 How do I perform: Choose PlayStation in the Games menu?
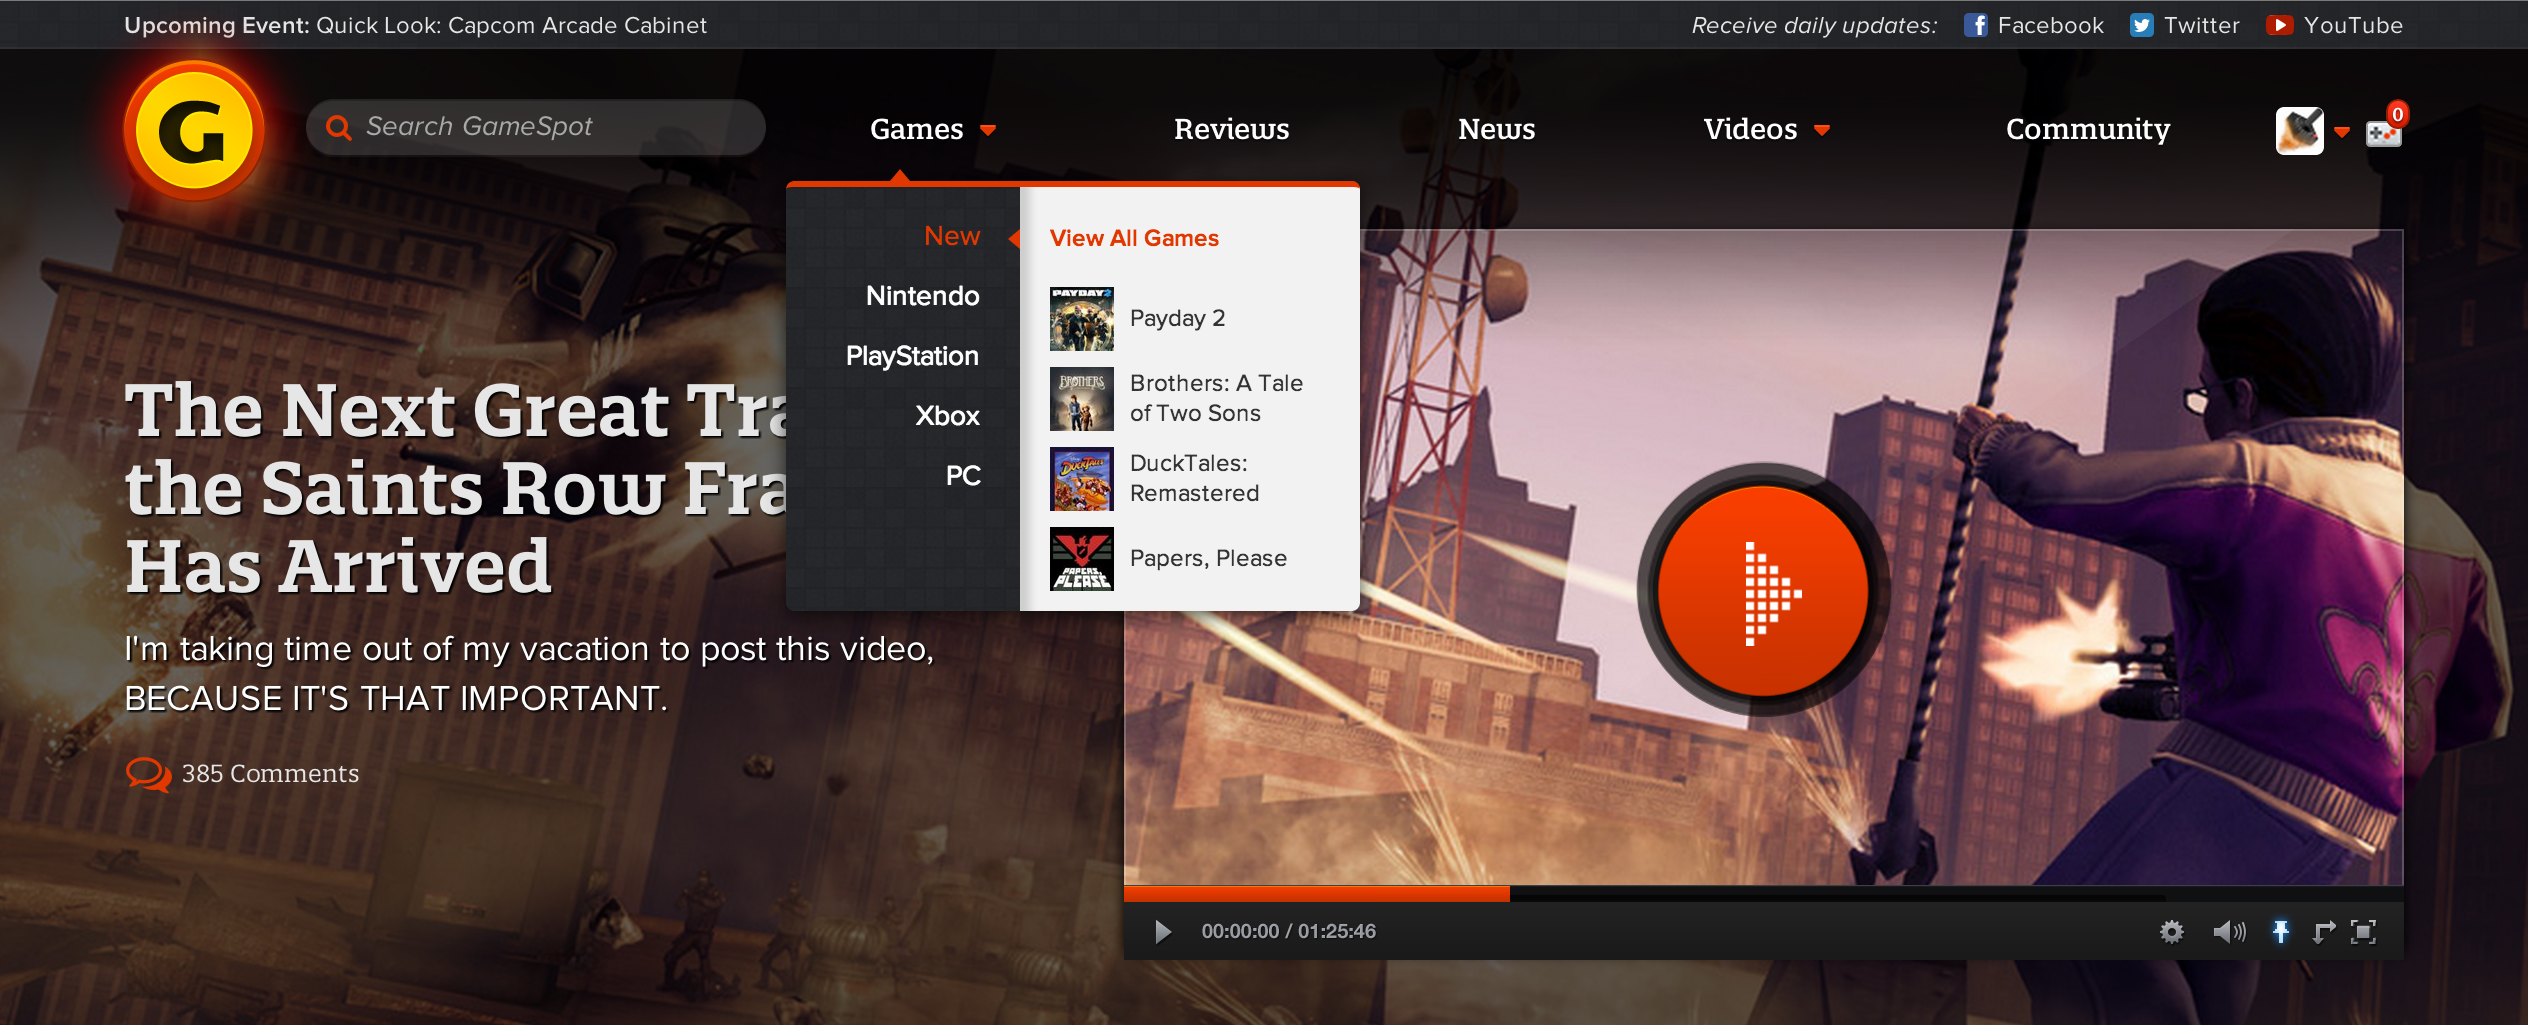912,356
